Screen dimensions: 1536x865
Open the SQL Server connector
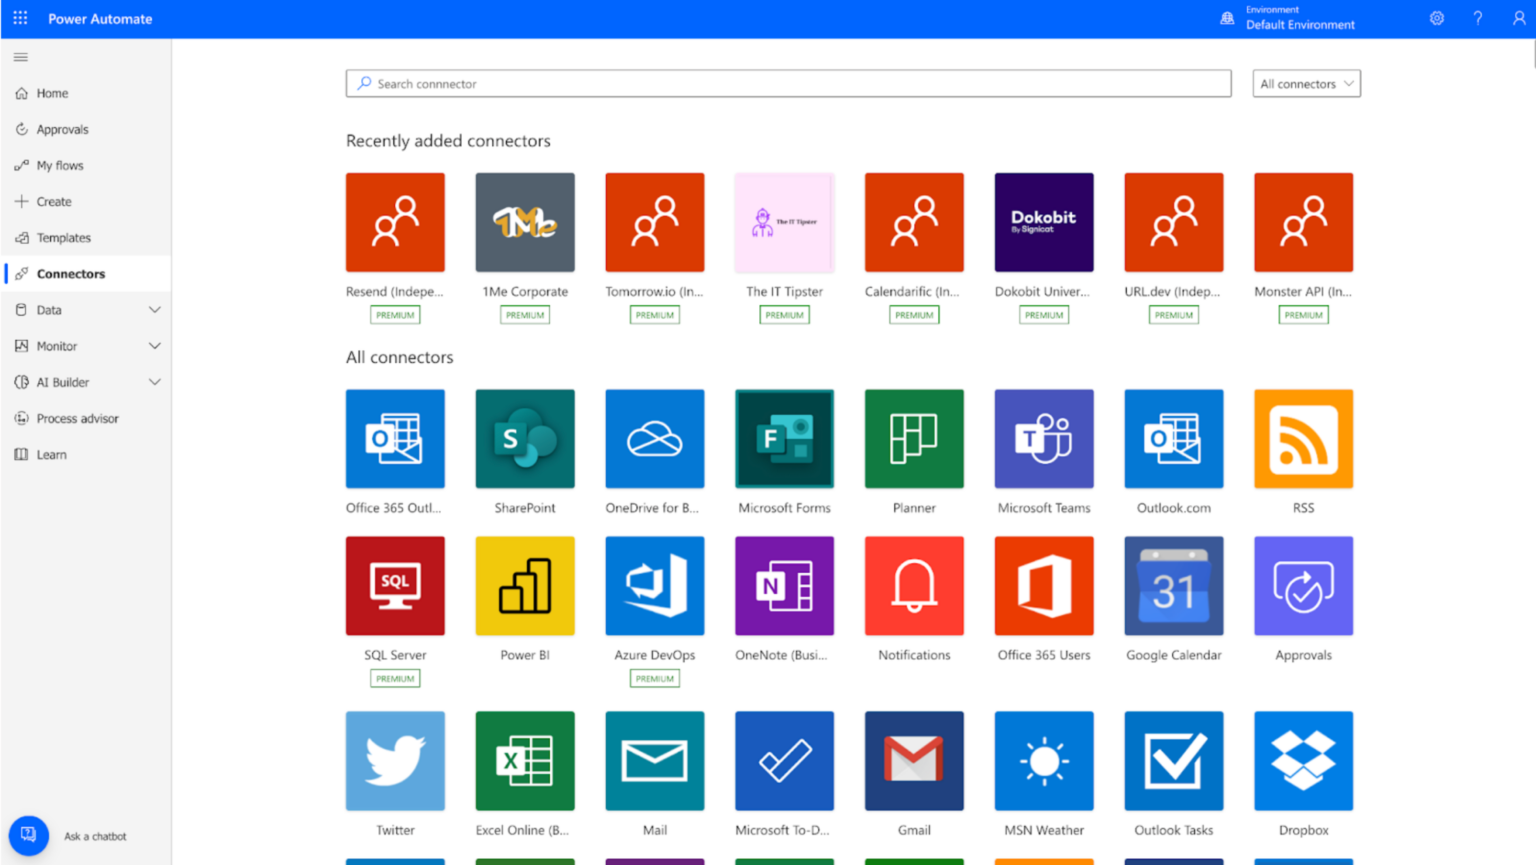coord(395,585)
